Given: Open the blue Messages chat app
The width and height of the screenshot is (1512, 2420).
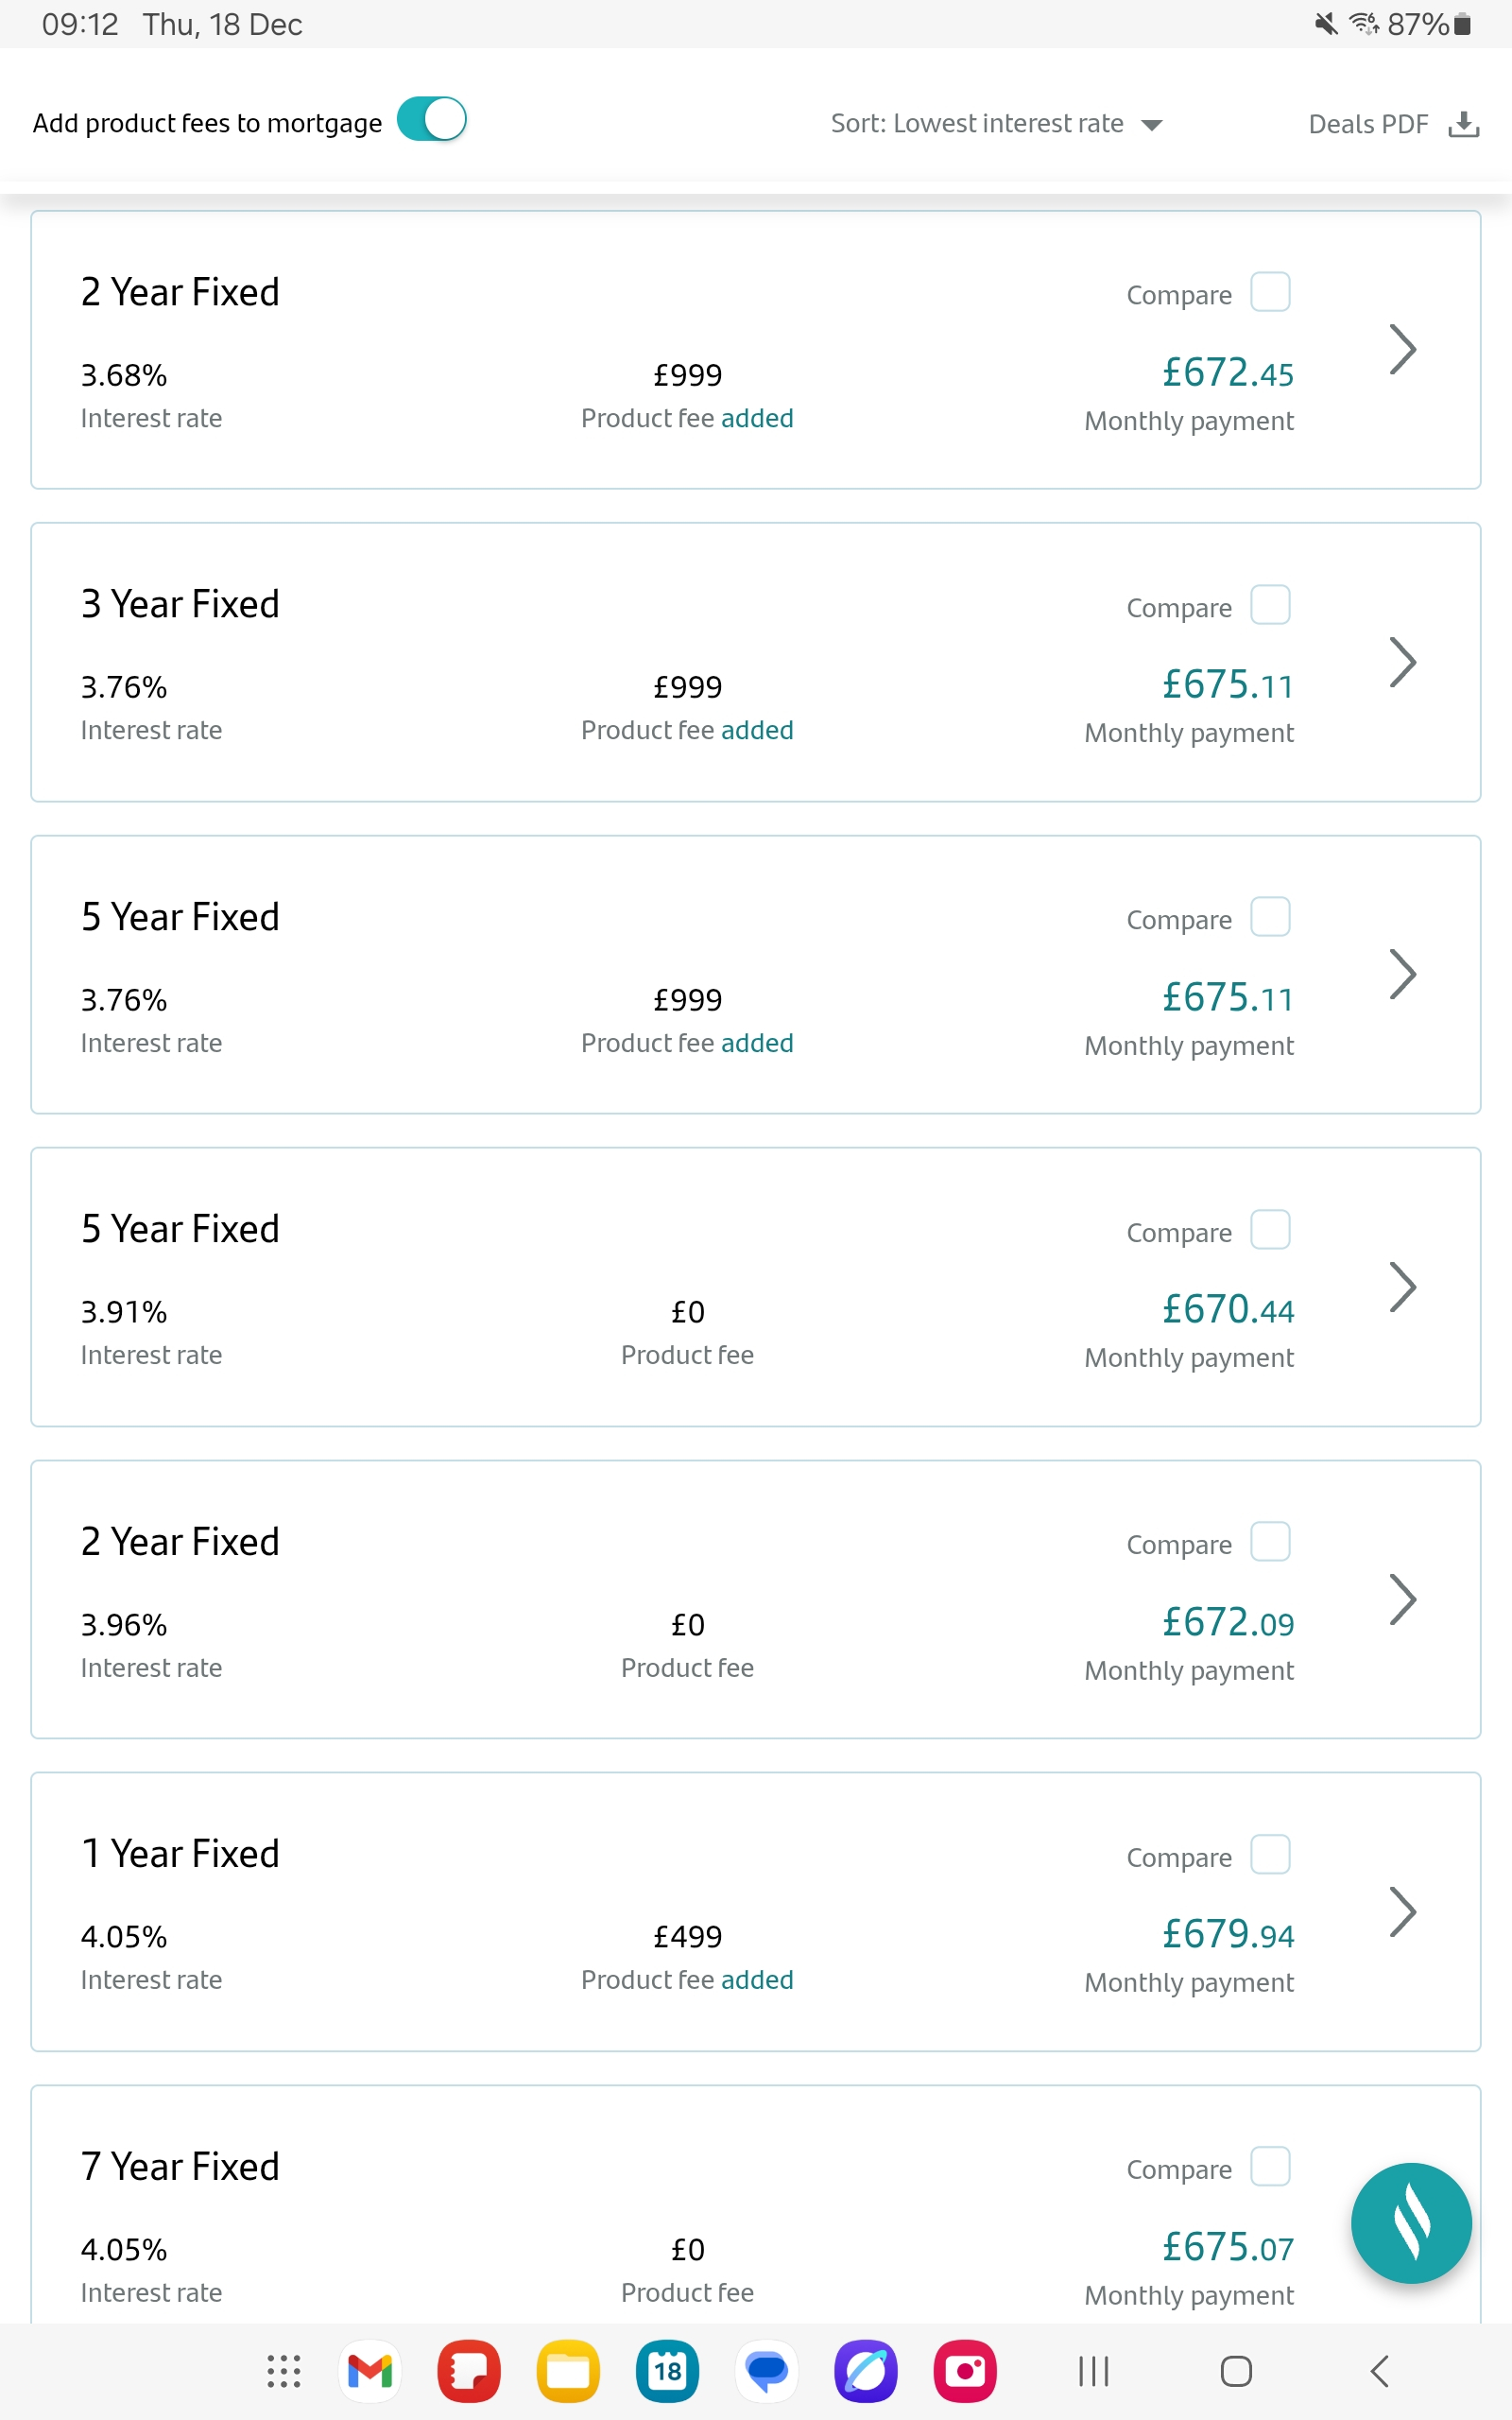Looking at the screenshot, I should point(766,2370).
